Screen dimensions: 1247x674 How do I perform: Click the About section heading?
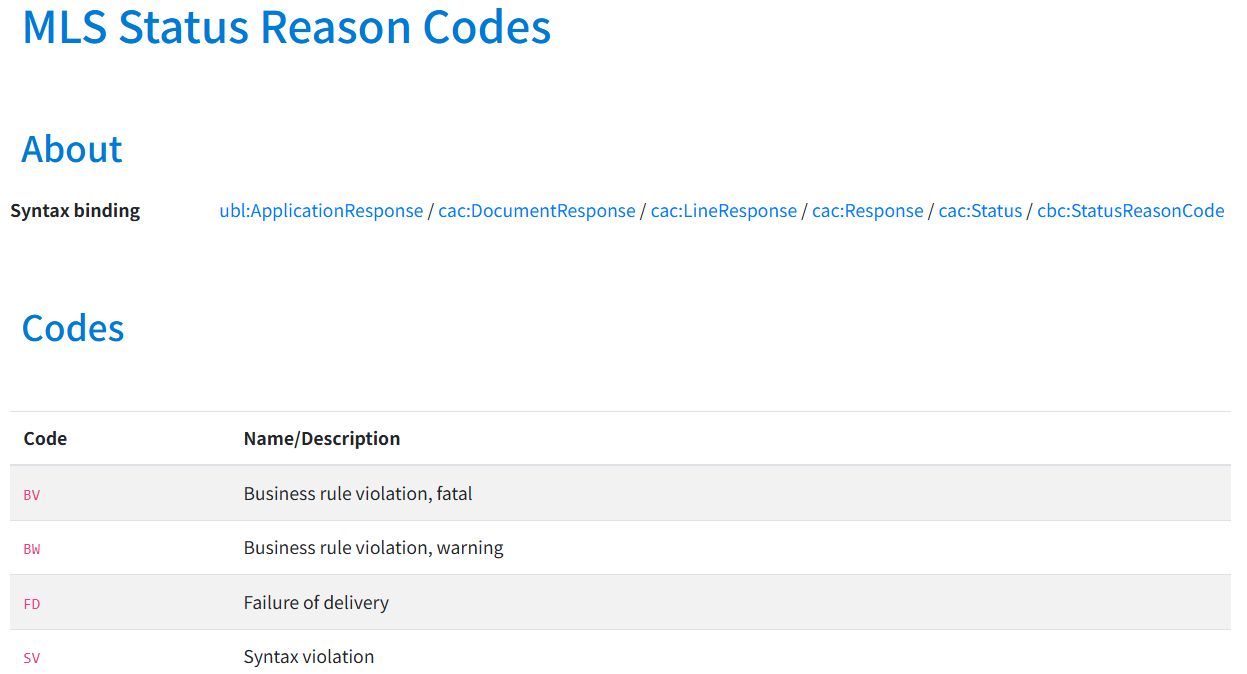coord(72,149)
